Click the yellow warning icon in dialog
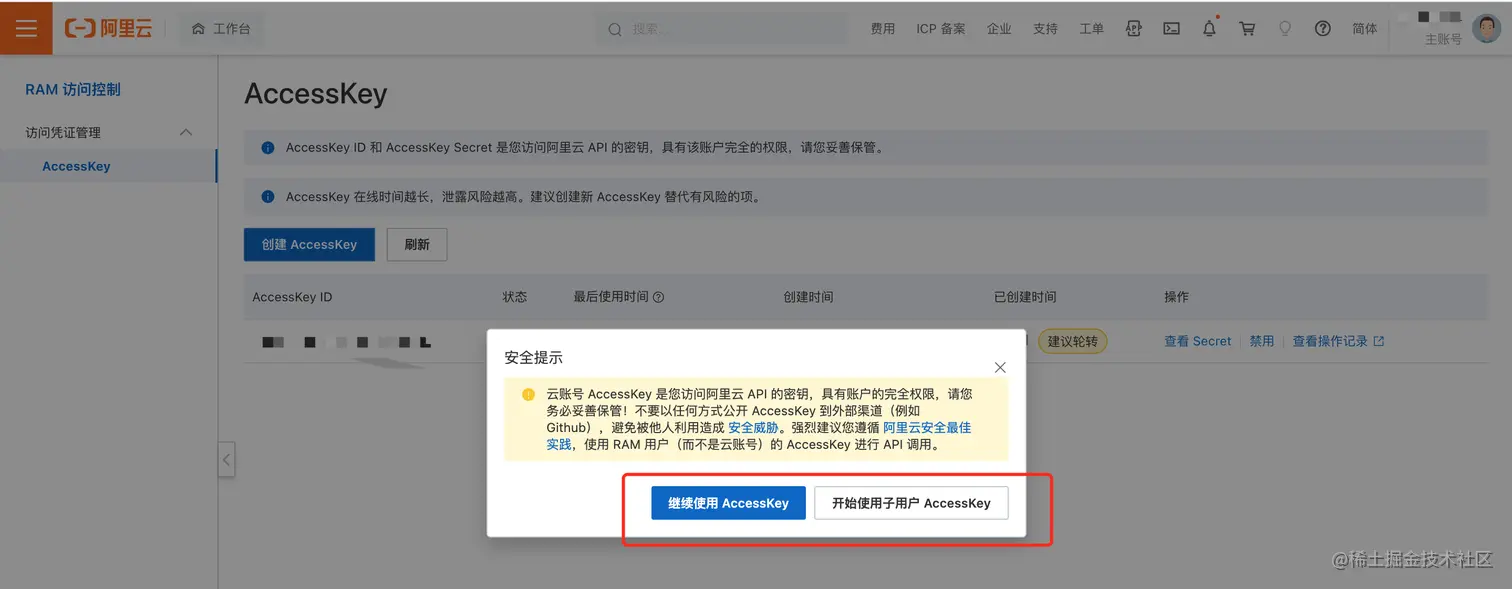This screenshot has width=1512, height=589. coord(528,394)
